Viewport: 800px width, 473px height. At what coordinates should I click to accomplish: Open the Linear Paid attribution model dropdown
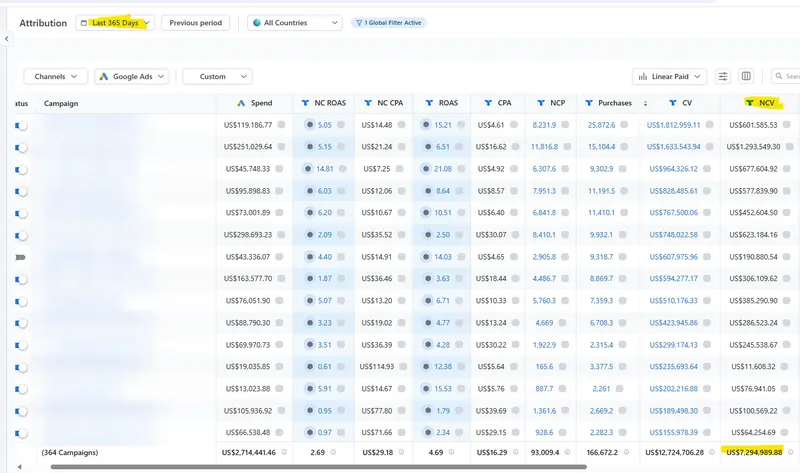tap(669, 77)
